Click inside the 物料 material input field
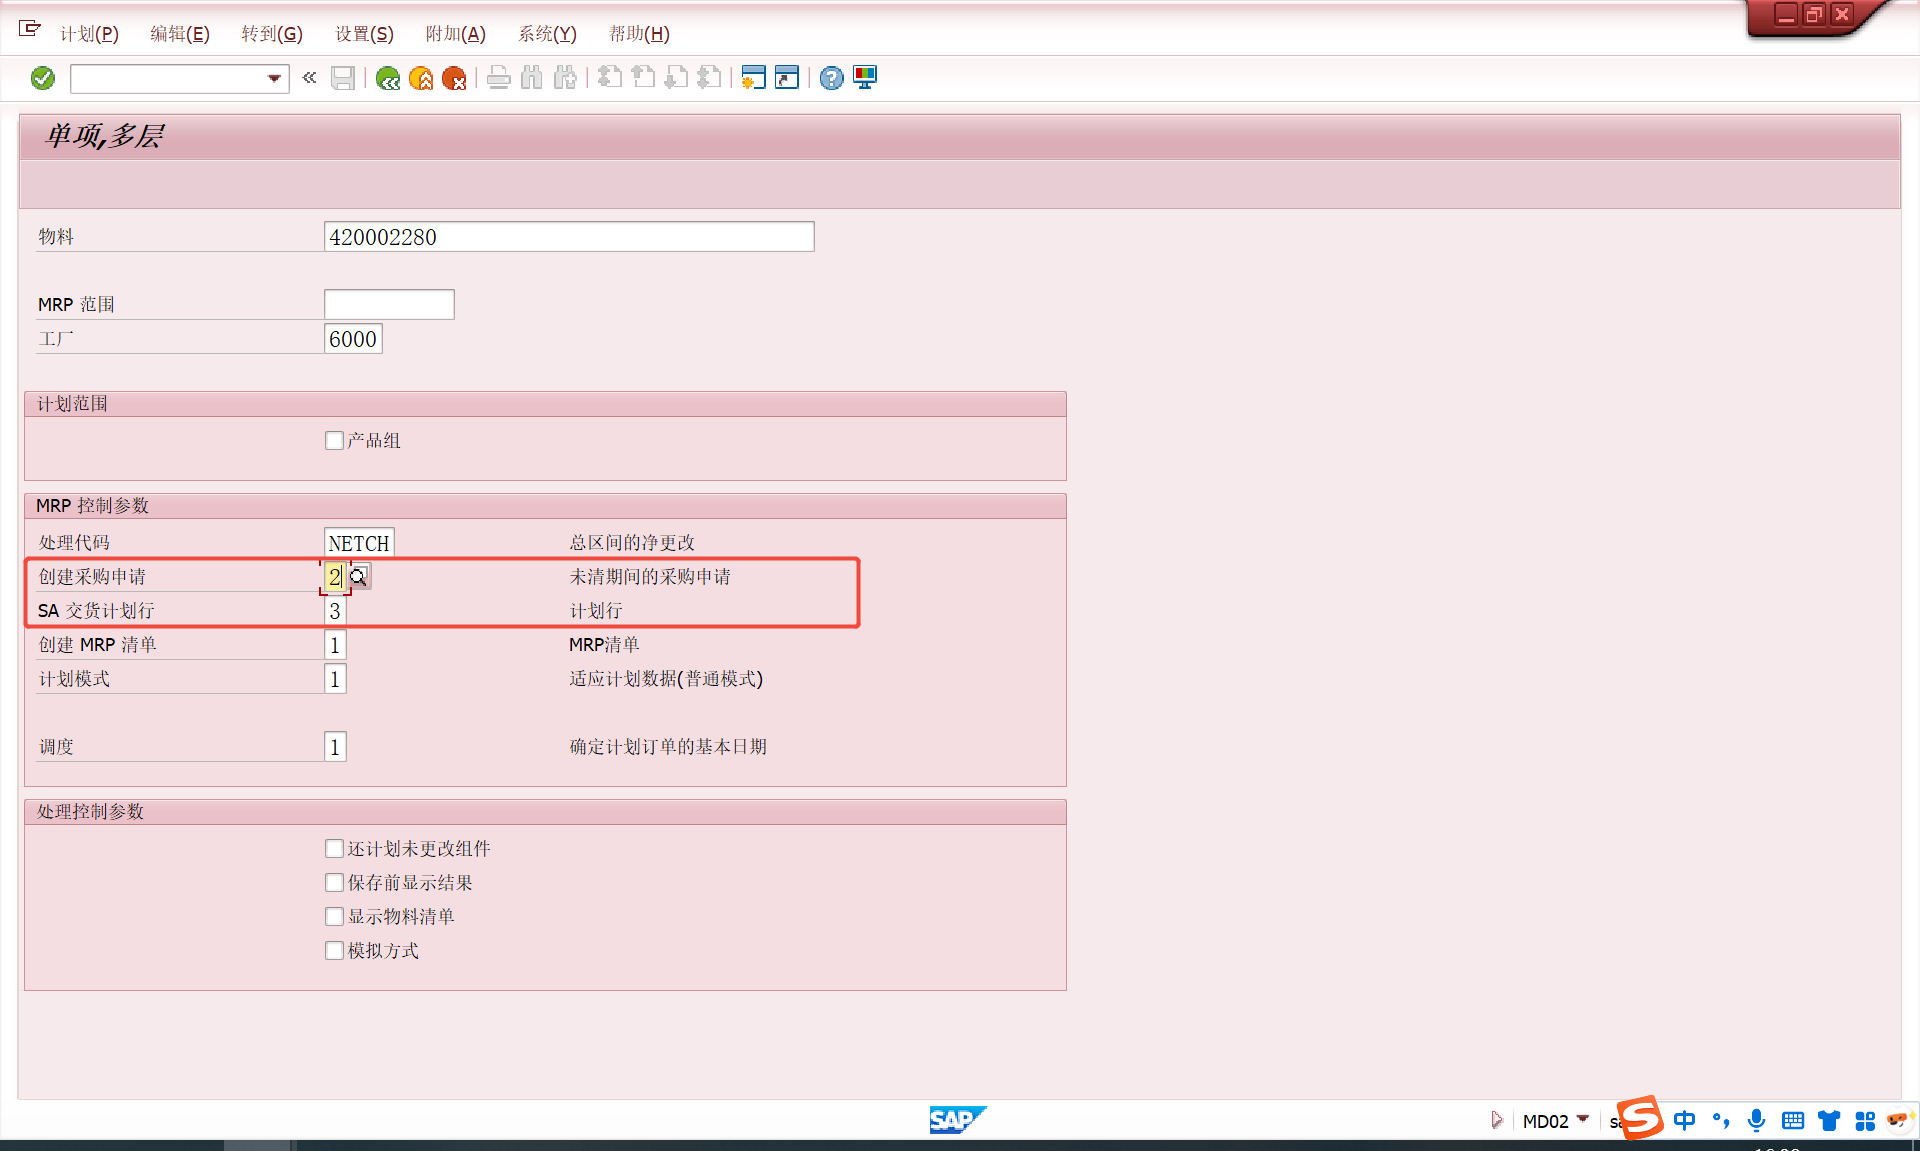This screenshot has height=1151, width=1920. 568,236
